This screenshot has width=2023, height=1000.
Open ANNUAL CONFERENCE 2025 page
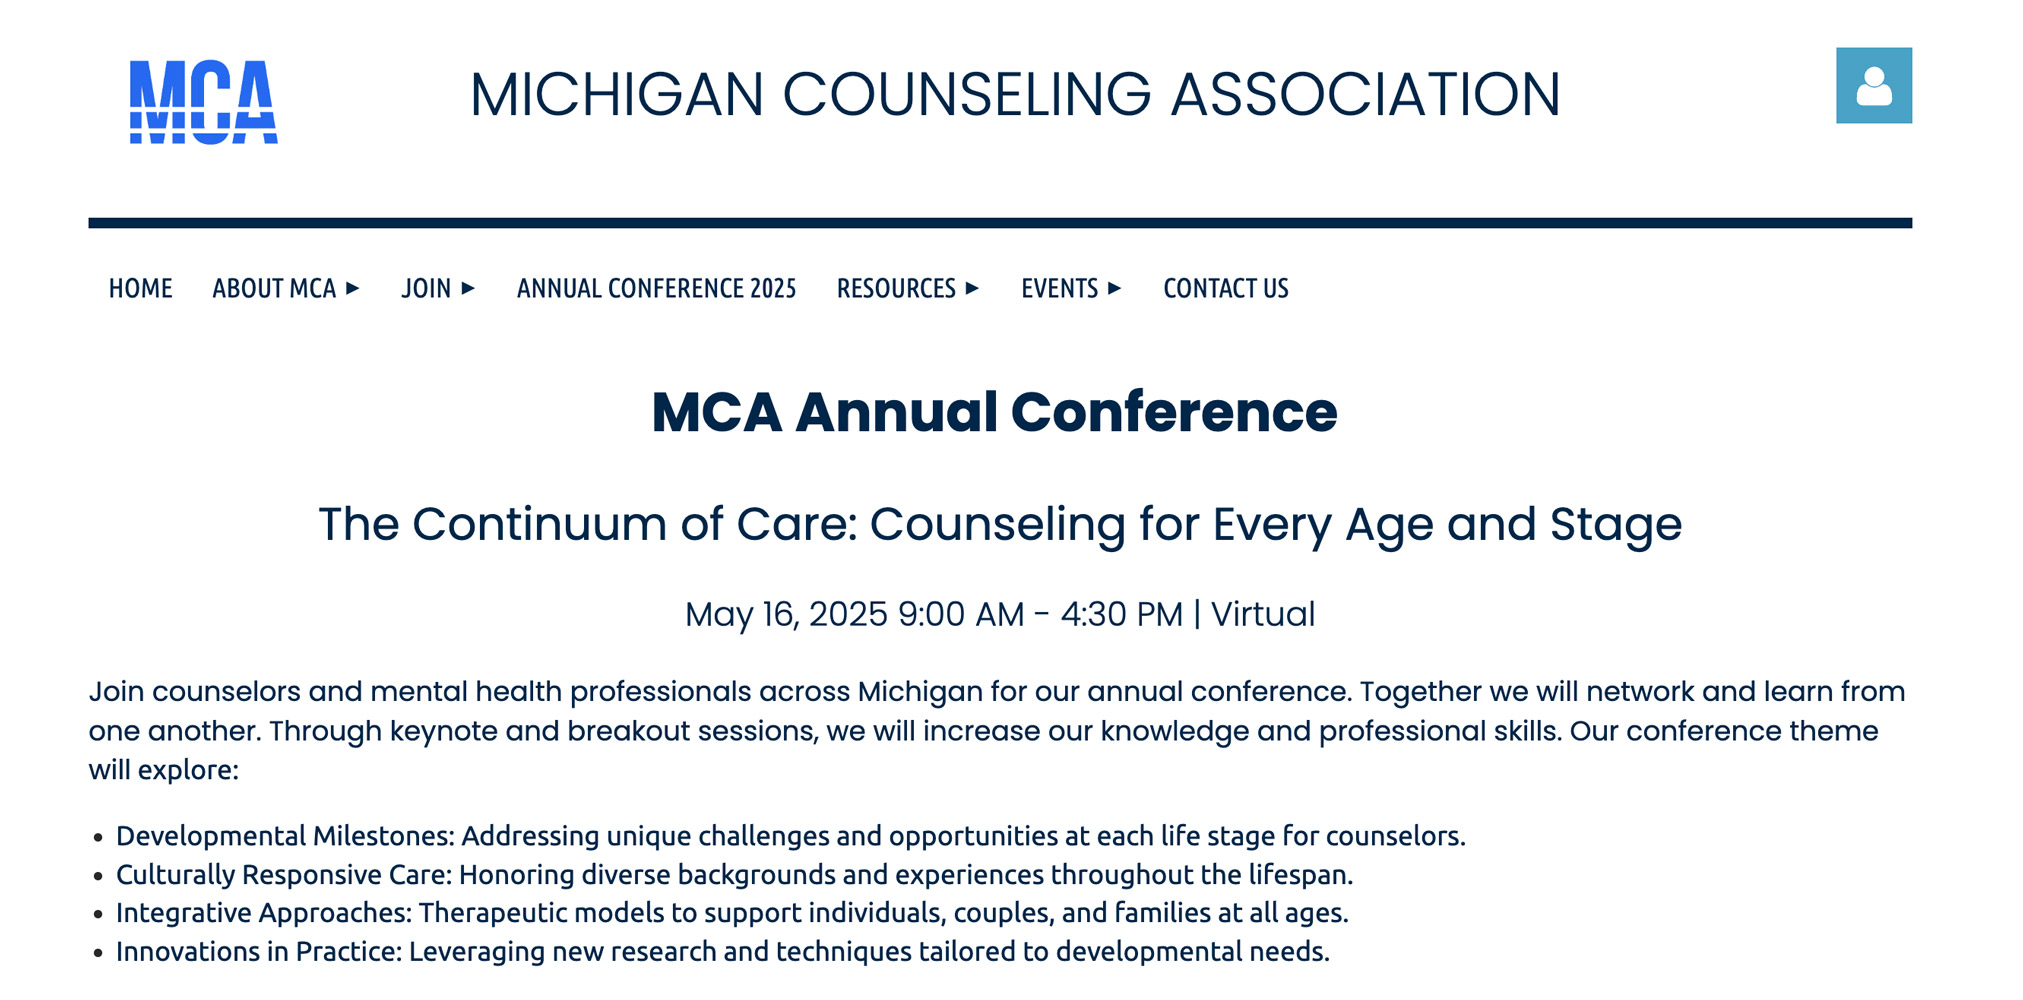pos(656,289)
